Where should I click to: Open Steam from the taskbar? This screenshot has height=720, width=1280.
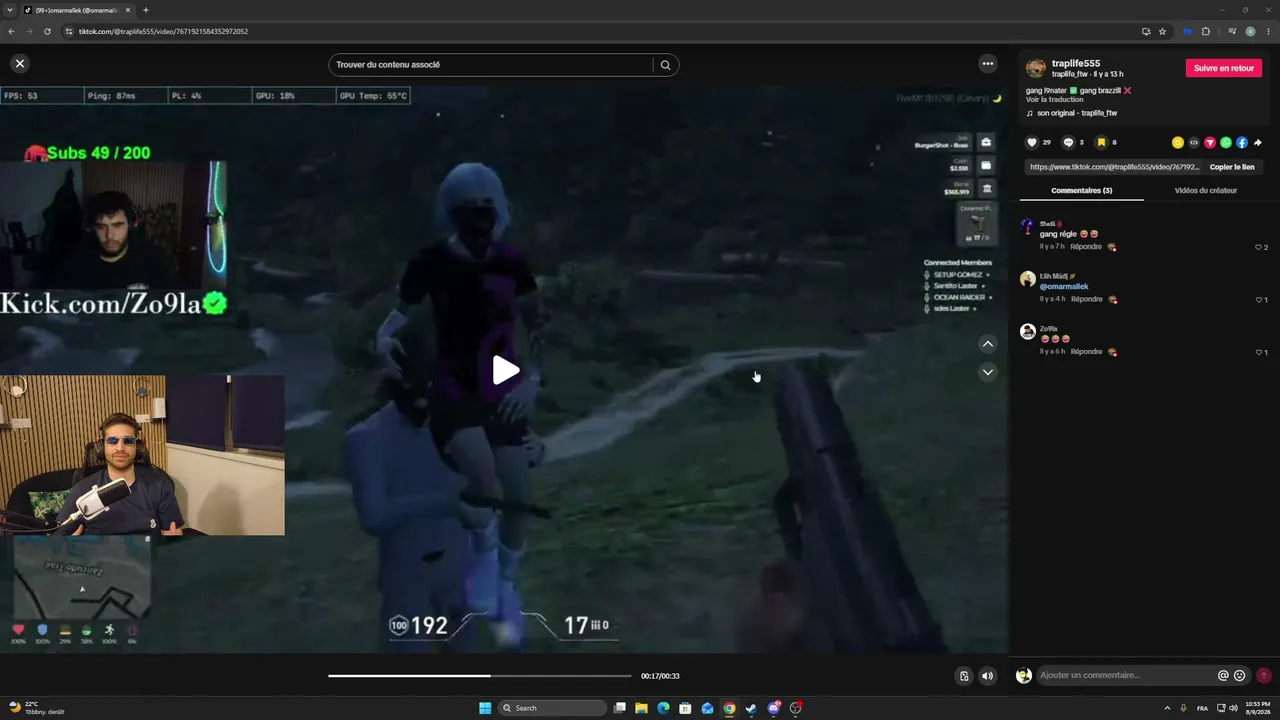[751, 708]
